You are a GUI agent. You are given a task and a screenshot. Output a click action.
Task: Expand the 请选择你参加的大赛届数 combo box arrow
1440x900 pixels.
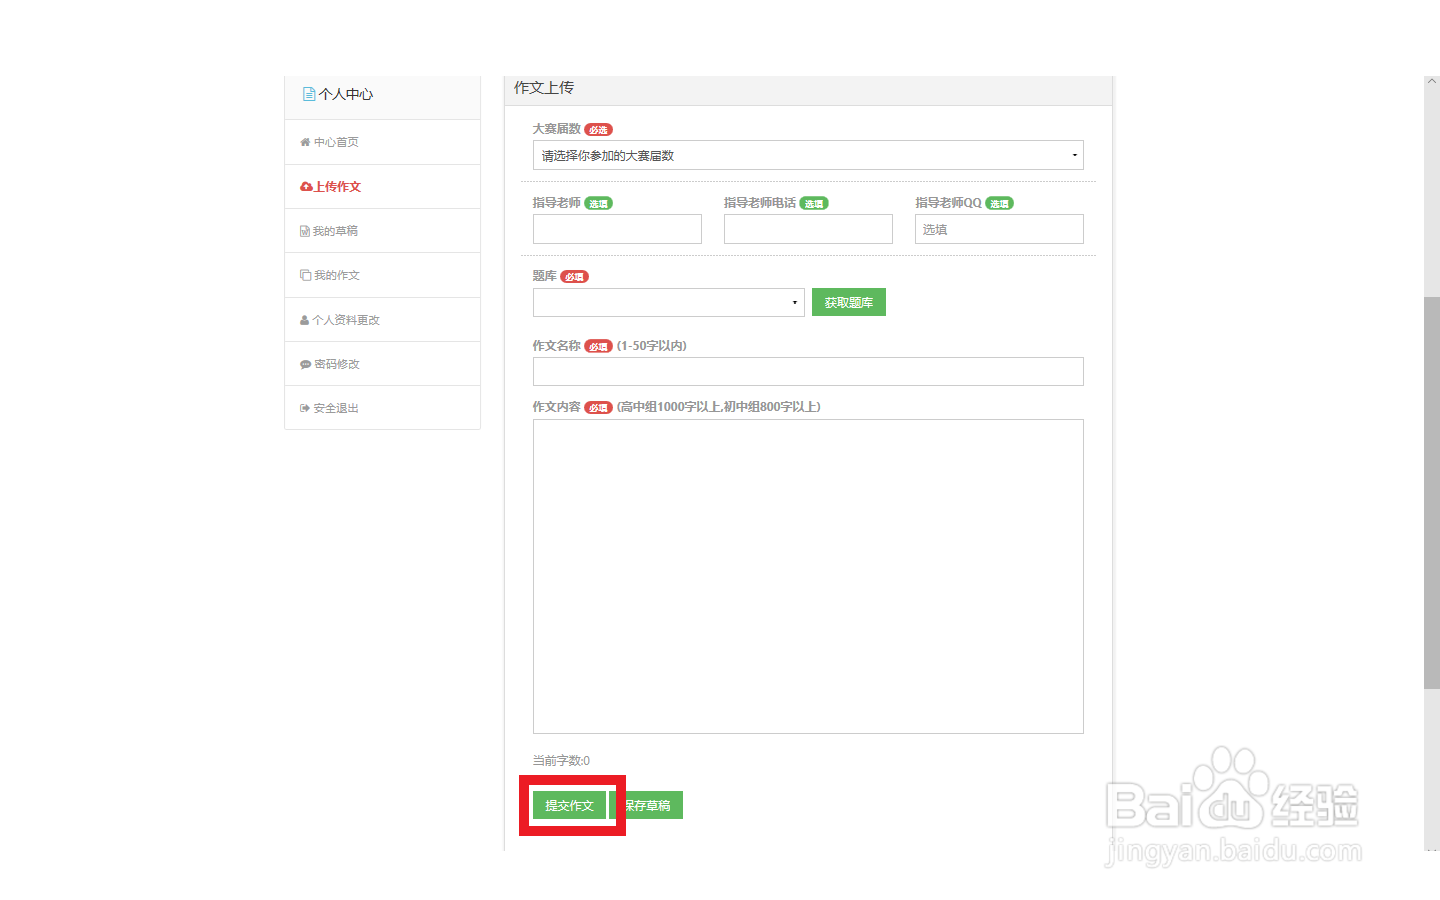point(1074,155)
